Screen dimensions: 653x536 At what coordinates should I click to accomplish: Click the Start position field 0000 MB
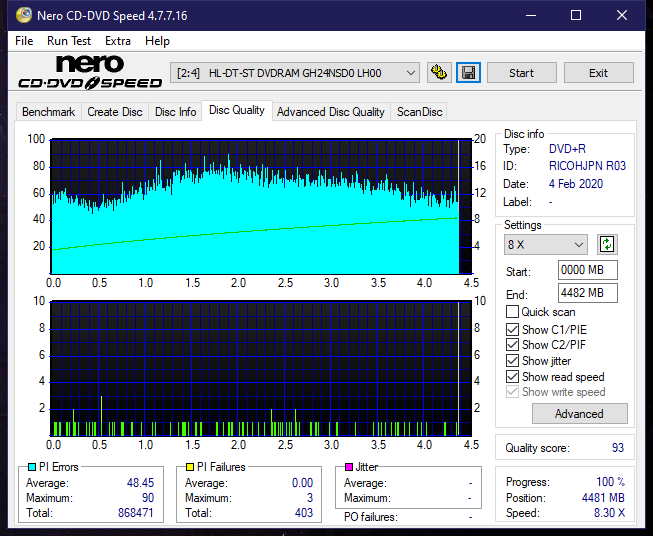pos(588,270)
